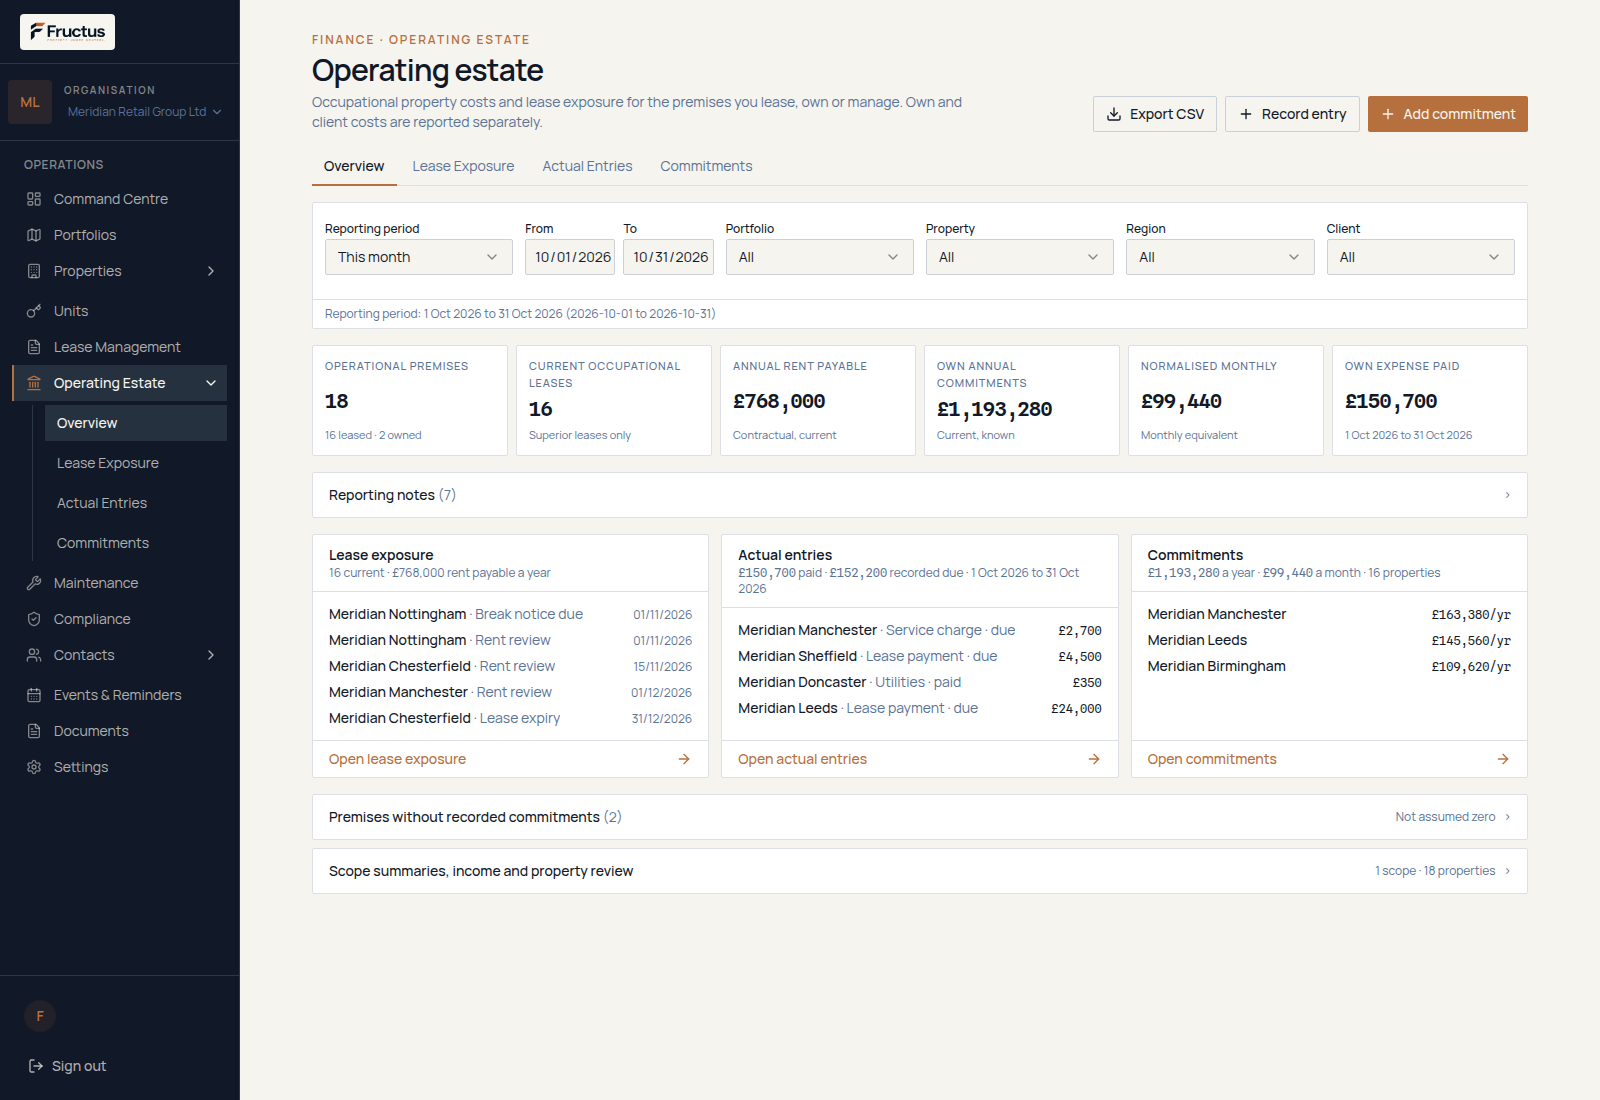Click the Sign out arrow icon
This screenshot has height=1100, width=1600.
coord(36,1066)
